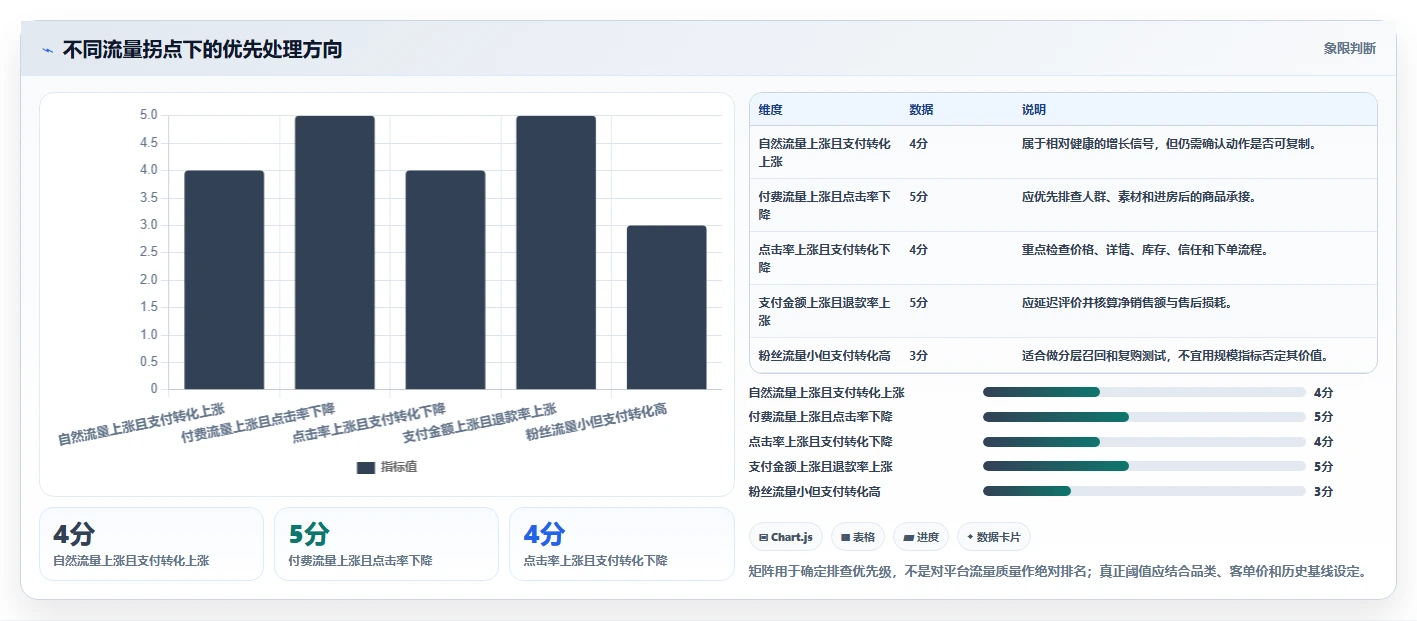Screen dimensions: 1417x621
Task: Select the 表格 chip
Action: [x=857, y=537]
